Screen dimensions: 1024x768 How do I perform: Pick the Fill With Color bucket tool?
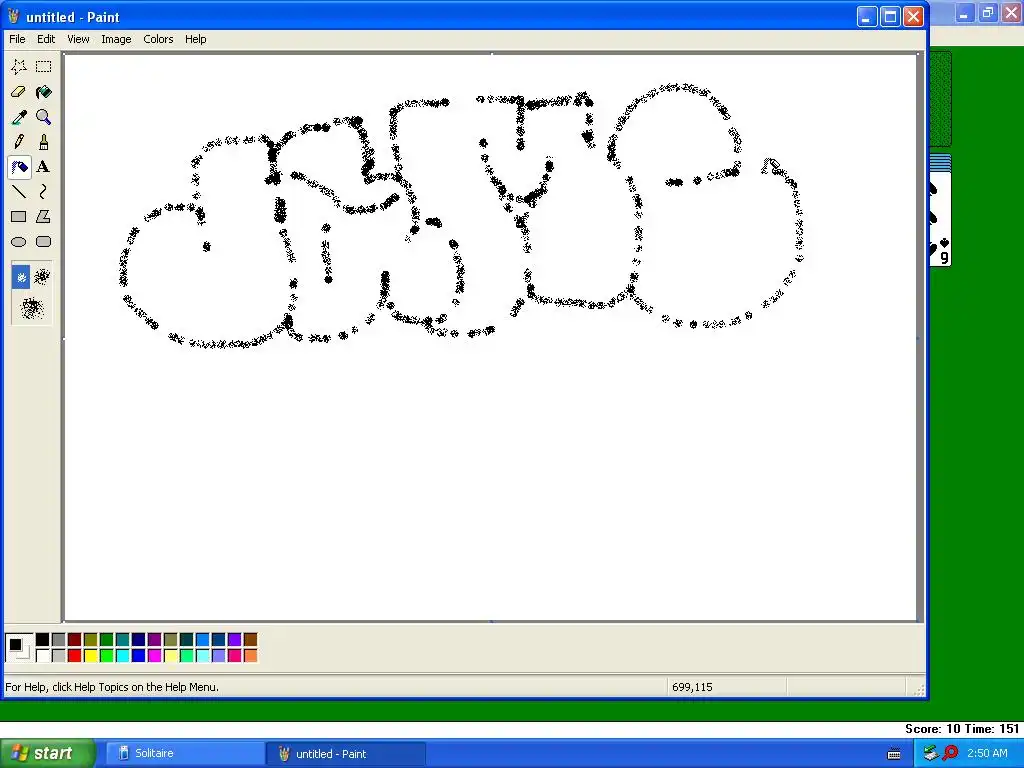tap(43, 92)
